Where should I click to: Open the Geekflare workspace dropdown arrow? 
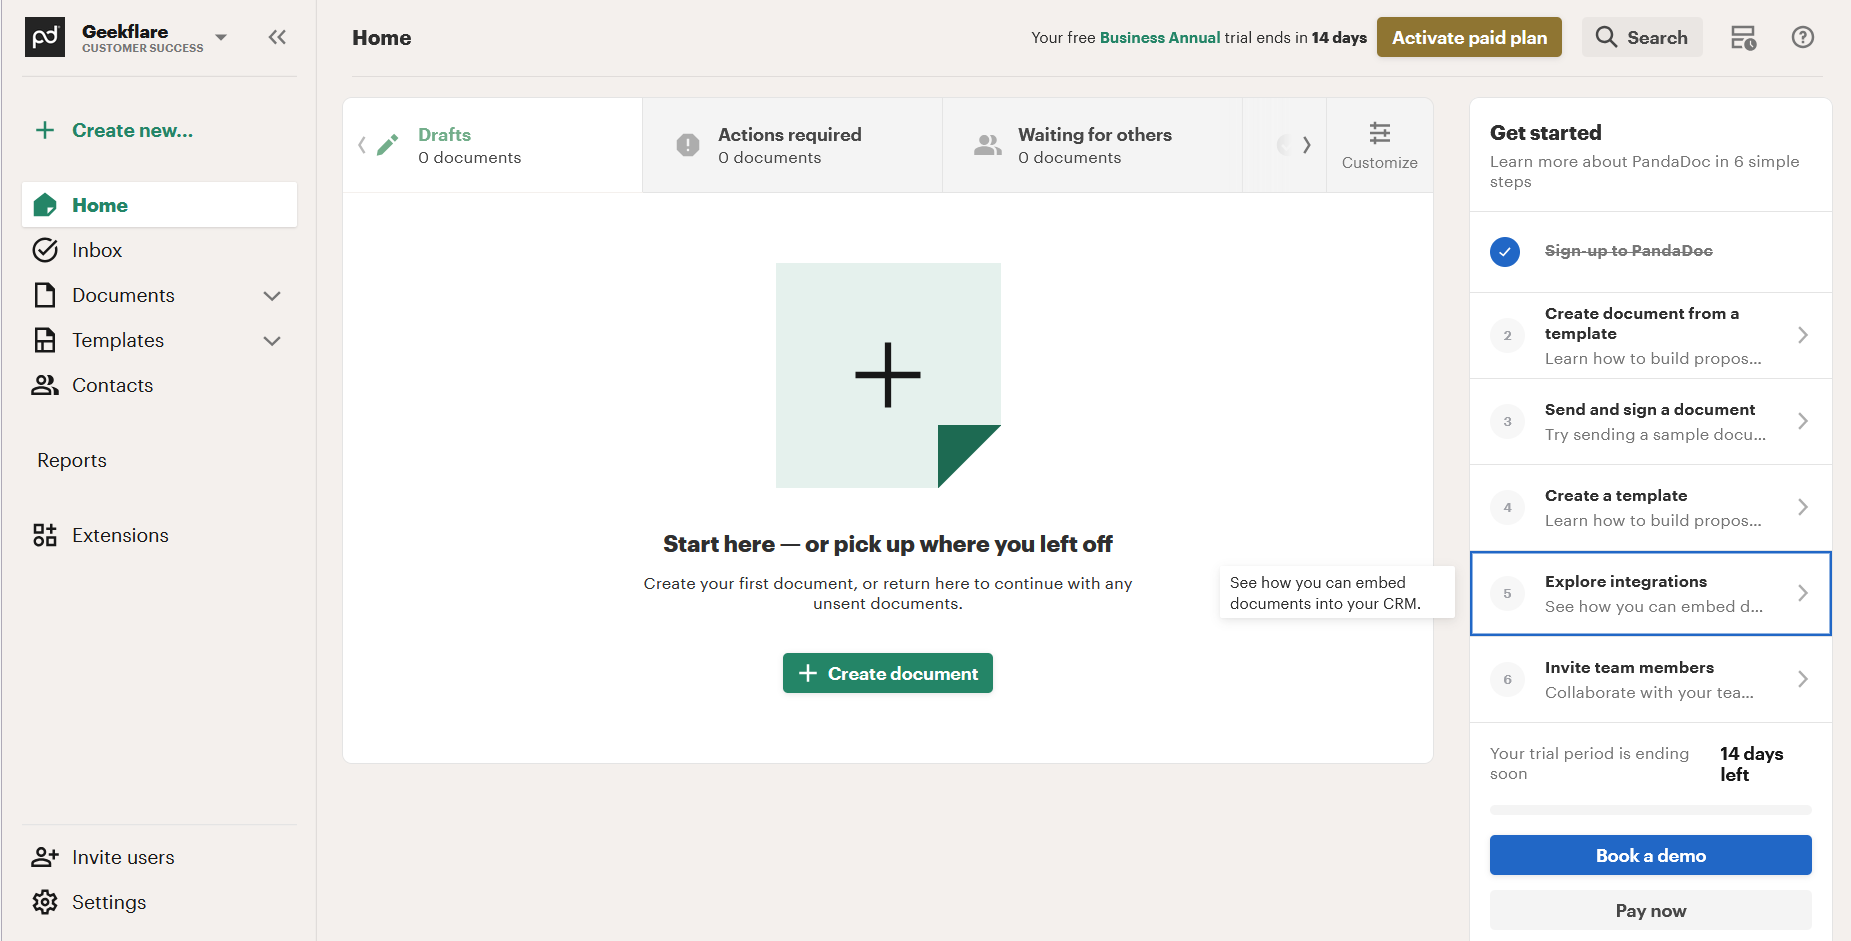pyautogui.click(x=221, y=37)
